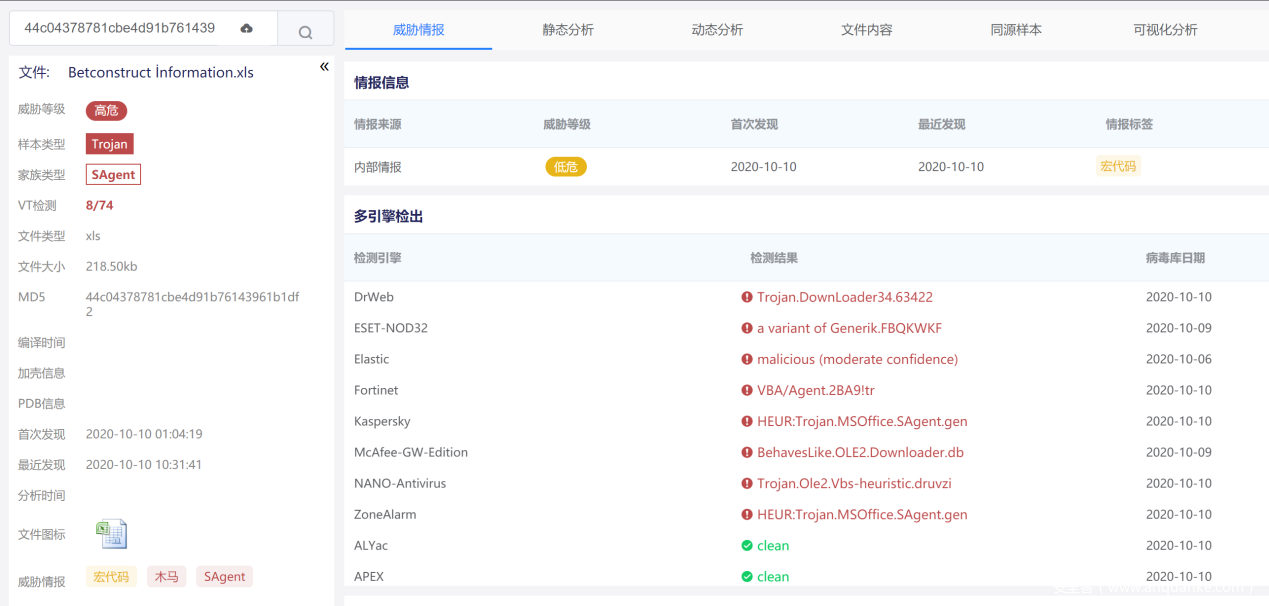Click the cloud upload icon in search box
The image size is (1269, 606).
247,29
